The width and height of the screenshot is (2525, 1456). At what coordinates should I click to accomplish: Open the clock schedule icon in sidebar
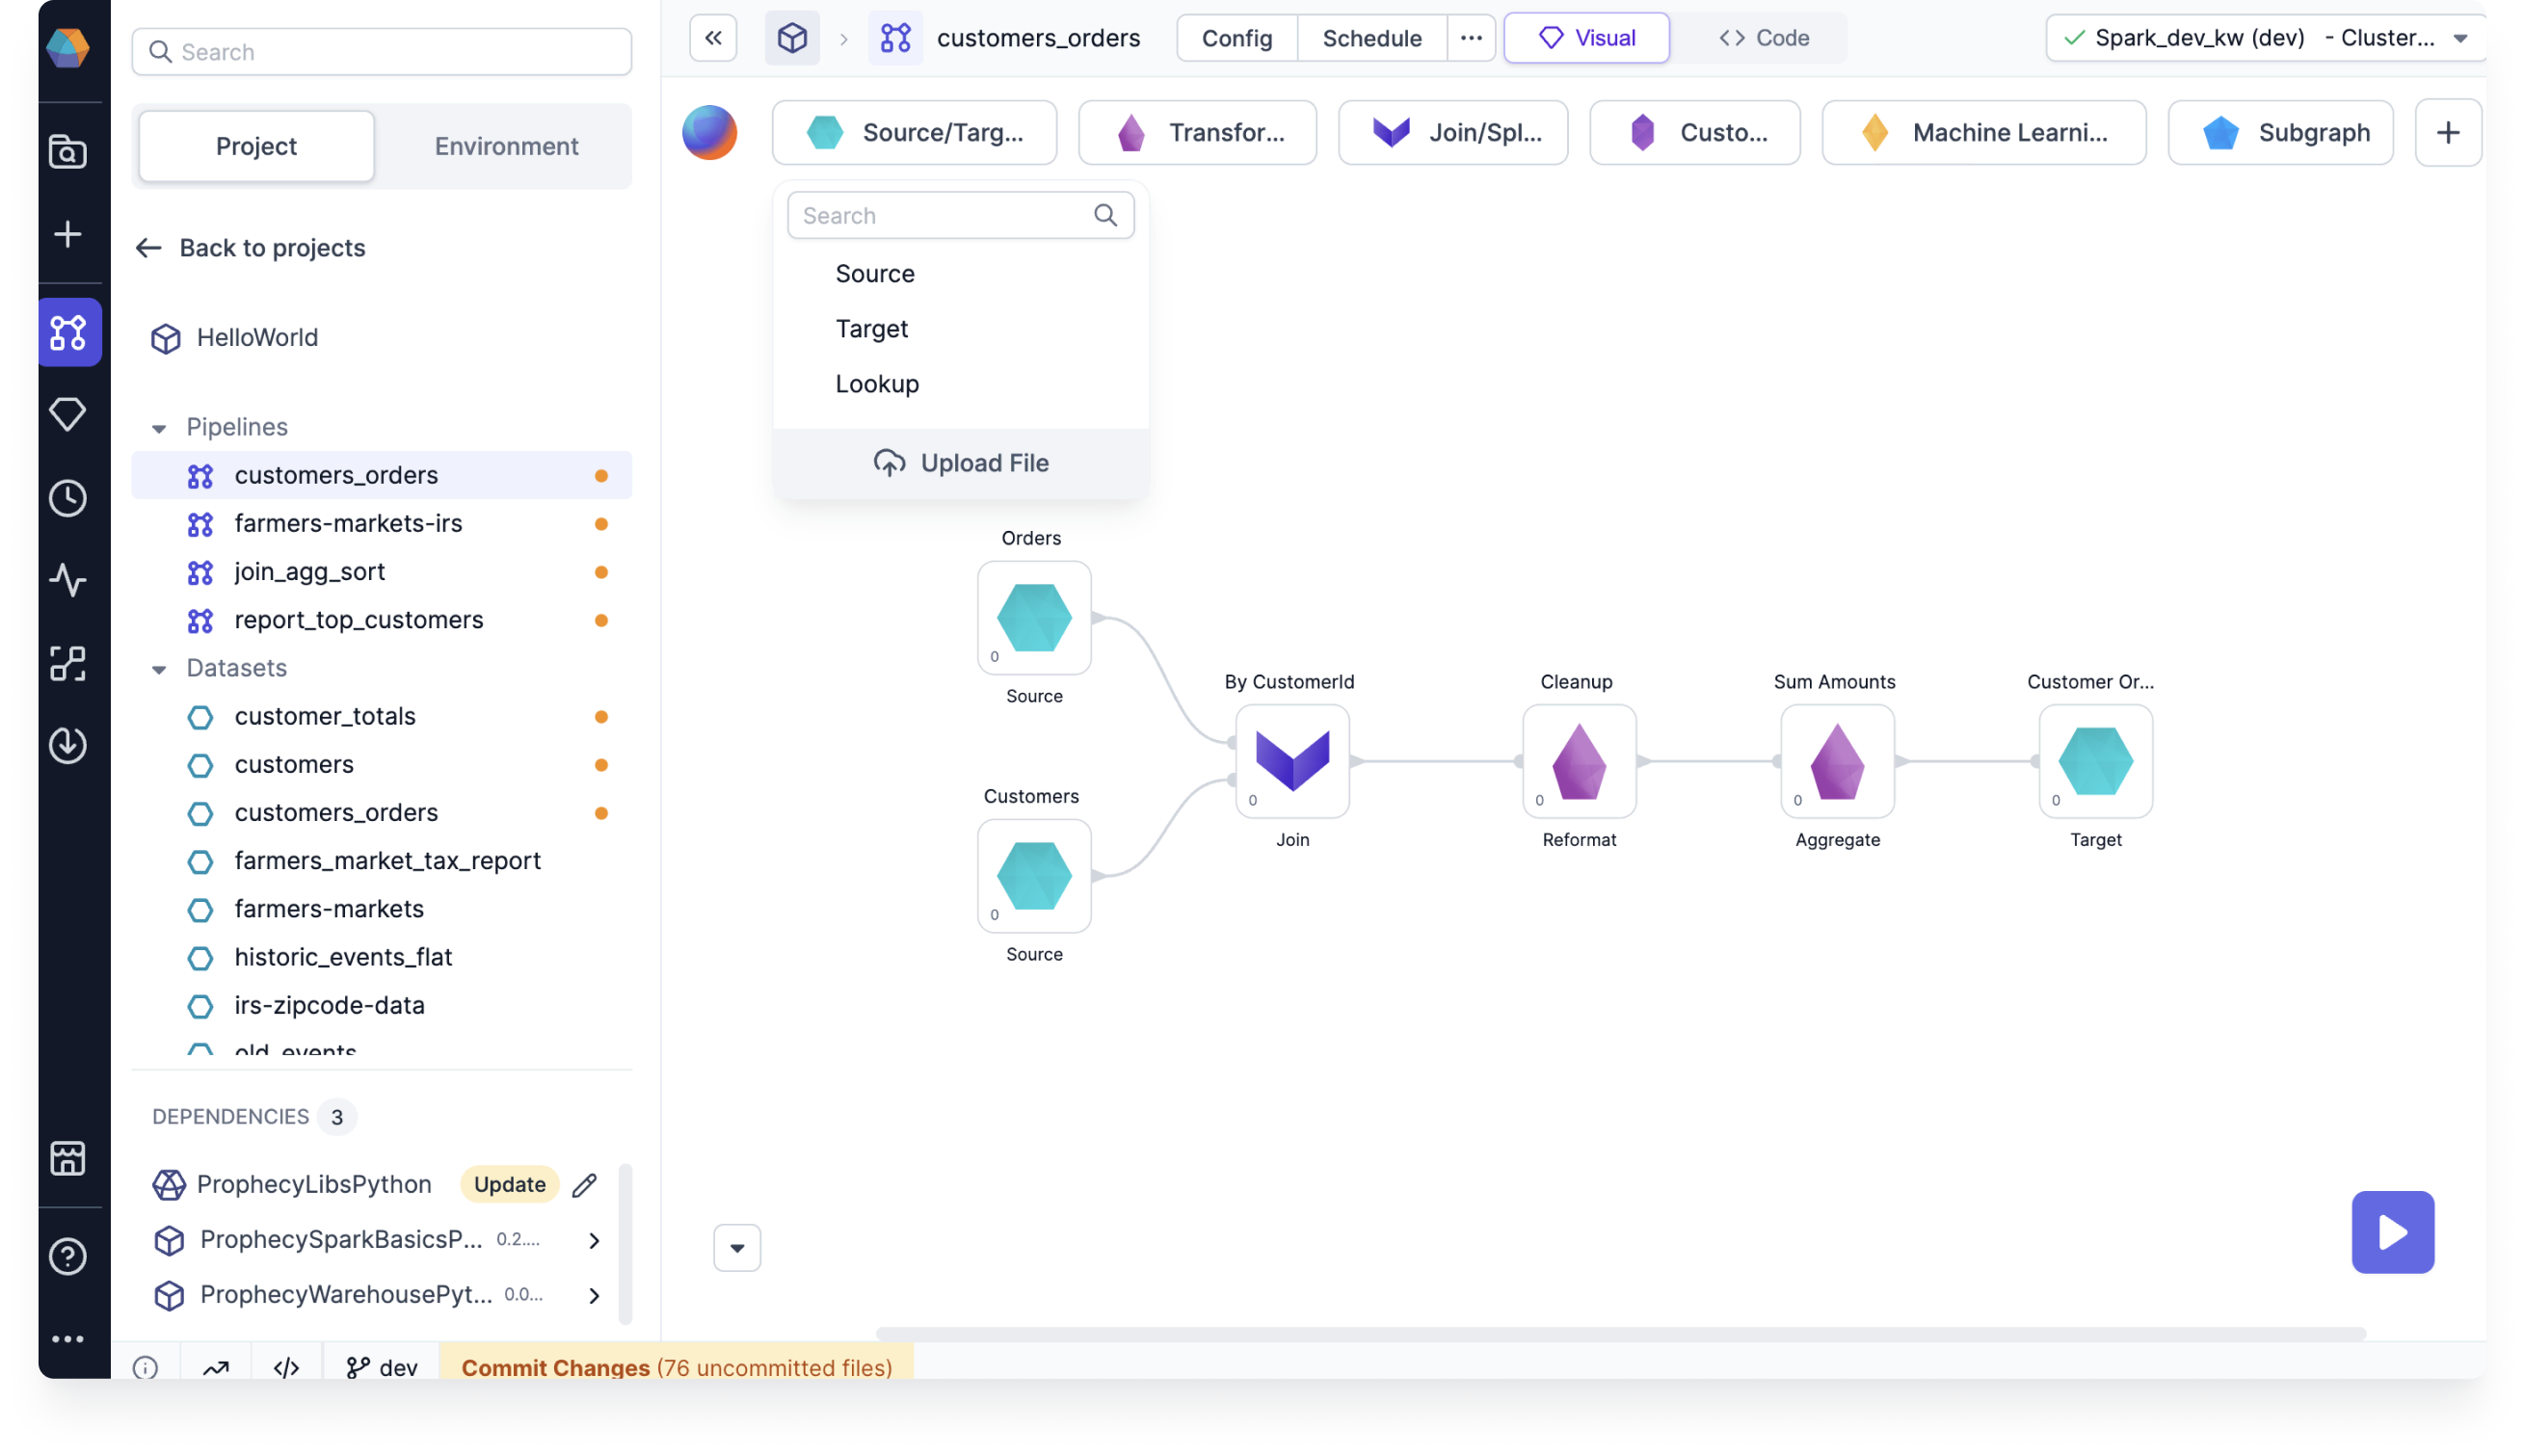tap(68, 498)
